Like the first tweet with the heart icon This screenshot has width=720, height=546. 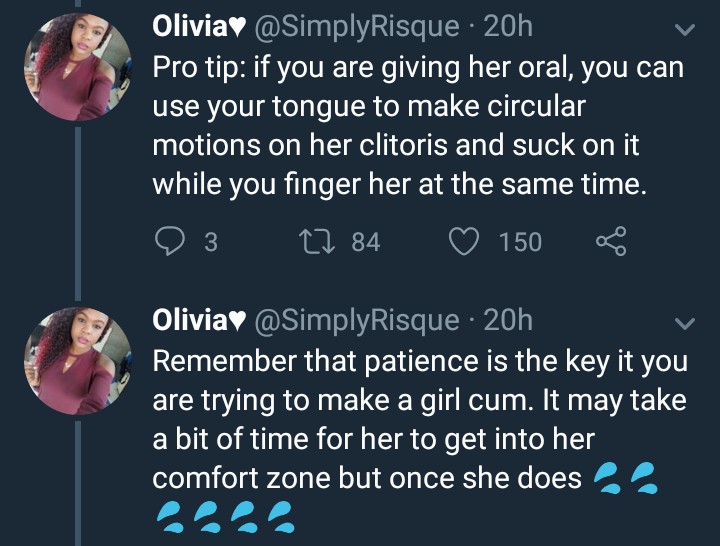click(x=462, y=241)
